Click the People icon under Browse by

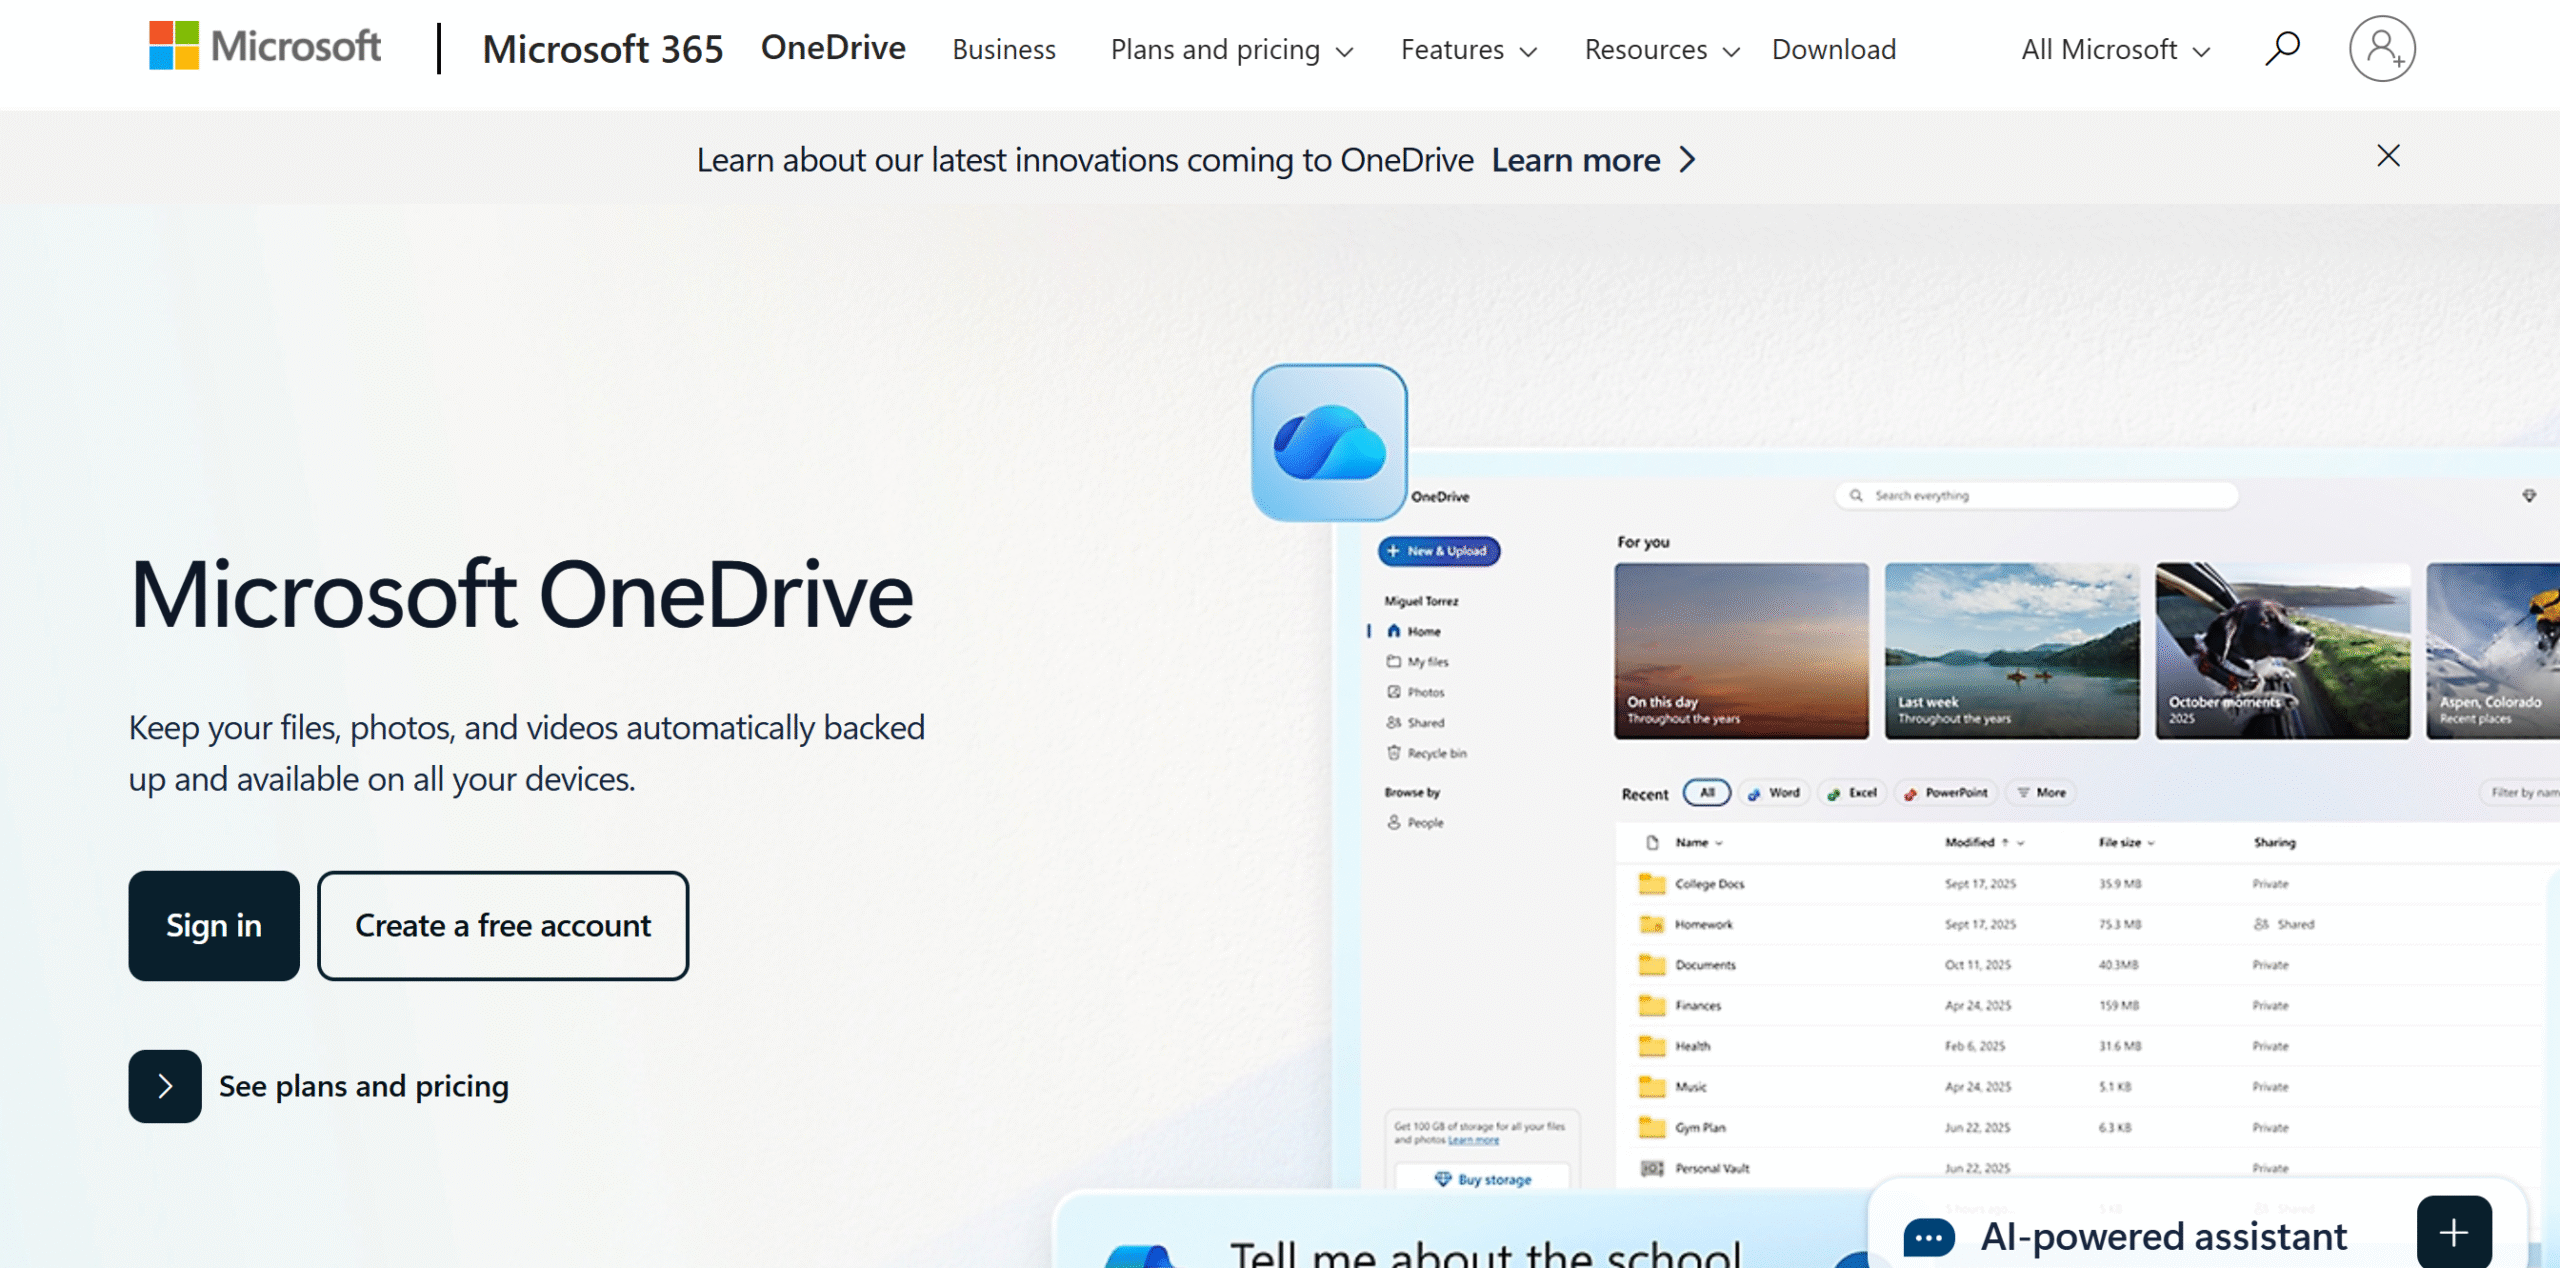(1393, 822)
